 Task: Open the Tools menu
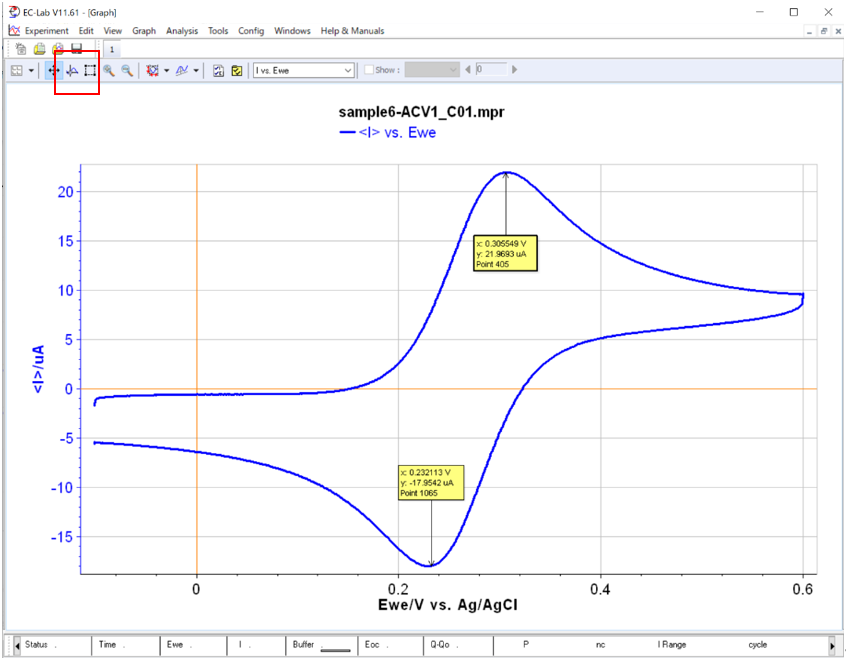pyautogui.click(x=218, y=31)
